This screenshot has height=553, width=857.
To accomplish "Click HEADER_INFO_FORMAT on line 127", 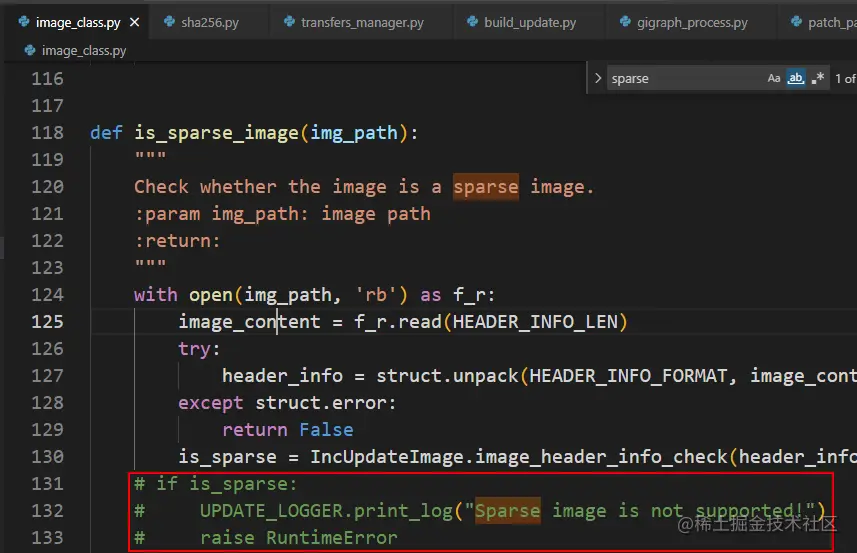I will click(x=629, y=376).
